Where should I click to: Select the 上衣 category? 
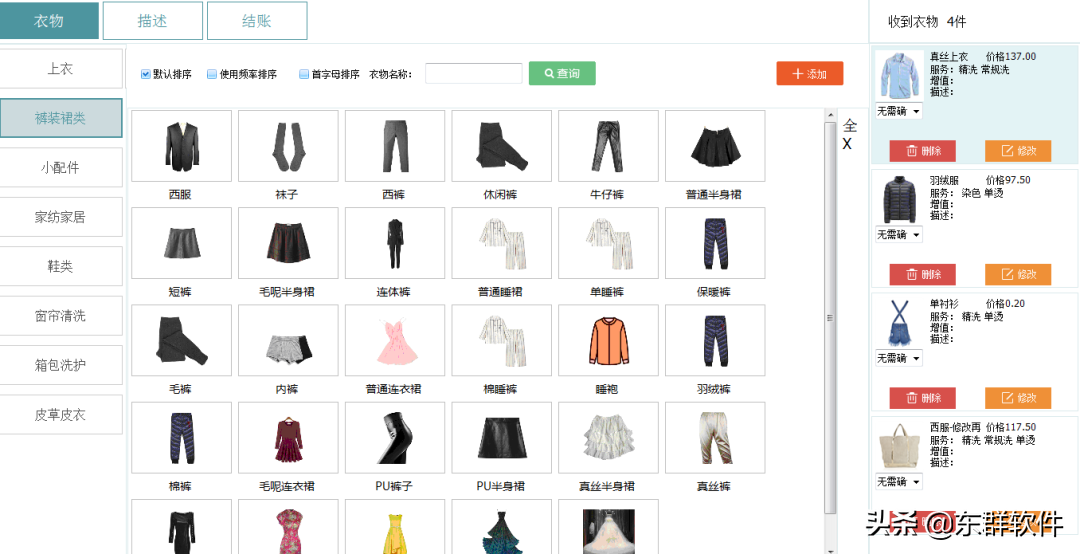click(61, 68)
